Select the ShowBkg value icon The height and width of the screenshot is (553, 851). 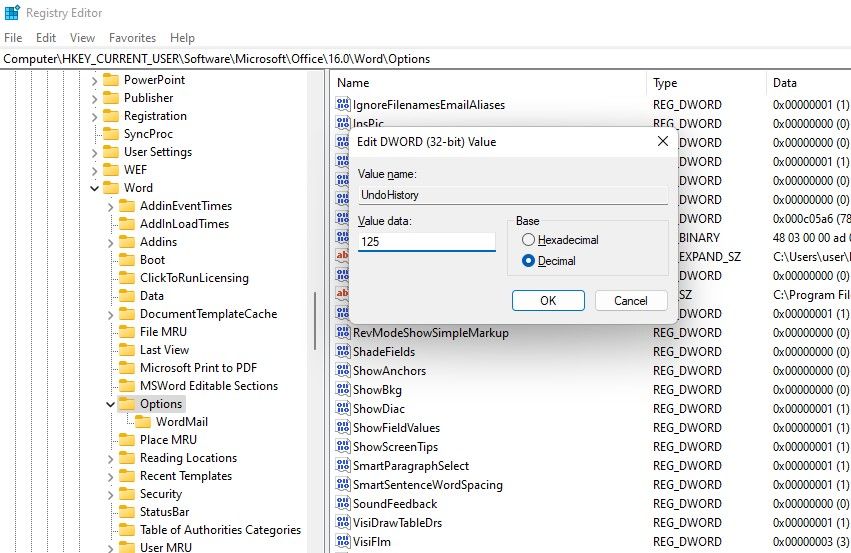point(342,389)
